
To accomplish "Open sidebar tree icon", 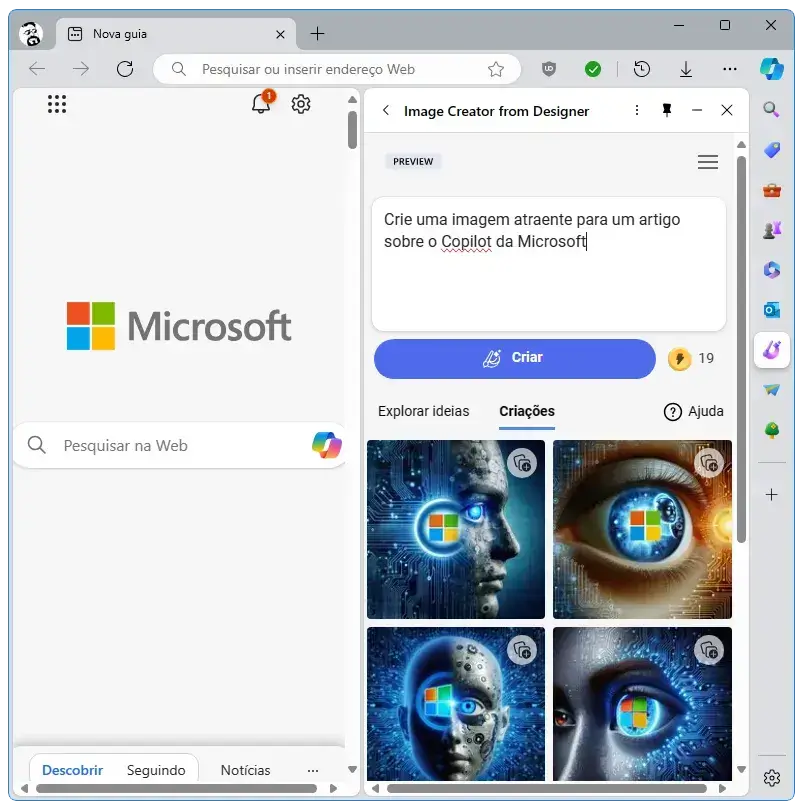I will coord(771,430).
